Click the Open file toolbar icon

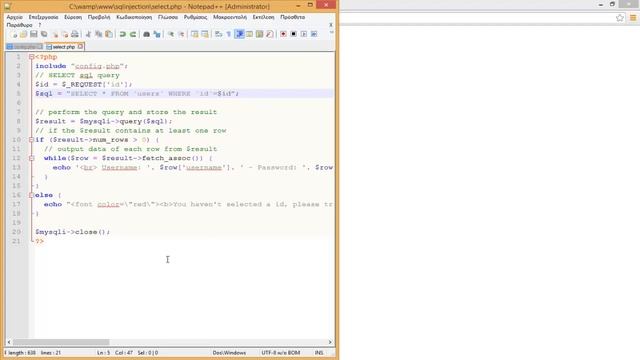tap(23, 34)
